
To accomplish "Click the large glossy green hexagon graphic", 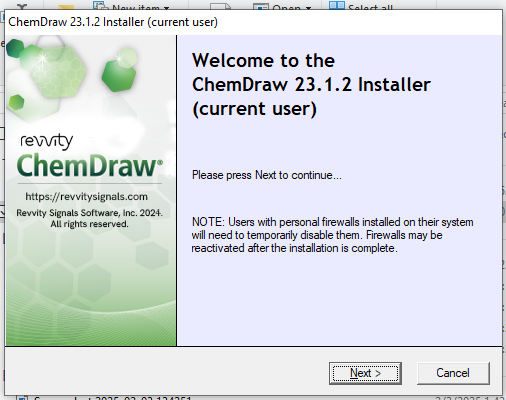I will coord(119,76).
